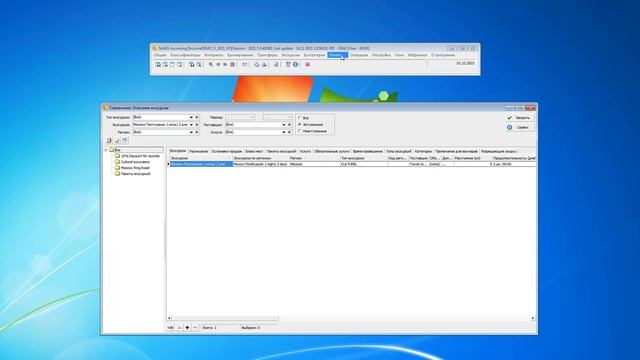Open the Экскурсия dropdown
Viewport: 640px width, 360px height.
191,124
